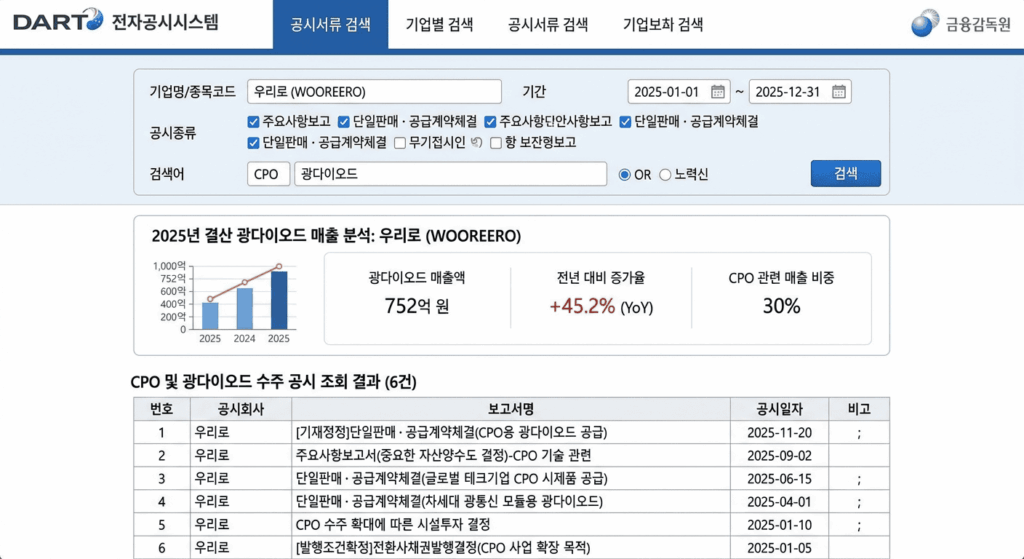This screenshot has width=1024, height=559.
Task: Open report 글로벌 테크기업 CPO 시제품 공급
Action: click(451, 479)
